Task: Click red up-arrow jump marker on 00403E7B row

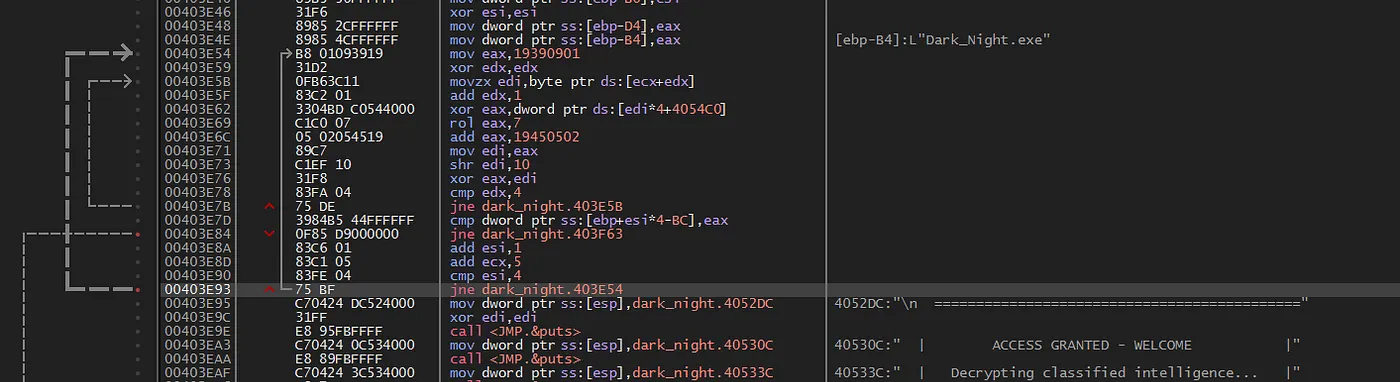Action: coord(268,205)
